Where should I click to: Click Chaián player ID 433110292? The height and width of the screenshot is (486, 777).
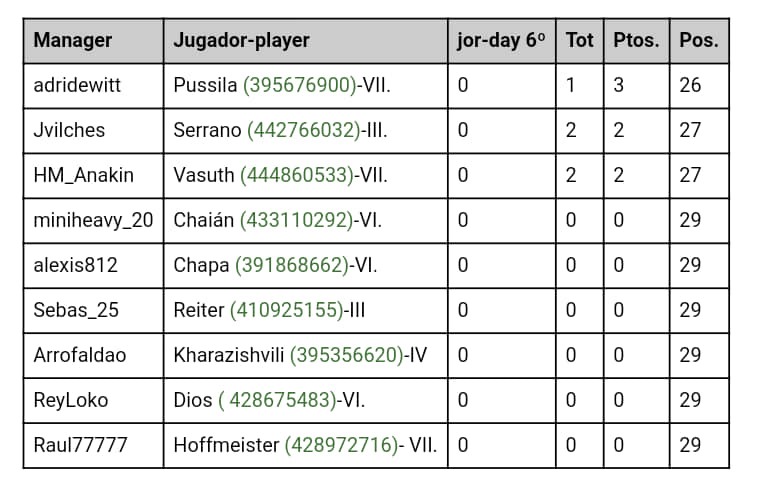click(x=296, y=220)
